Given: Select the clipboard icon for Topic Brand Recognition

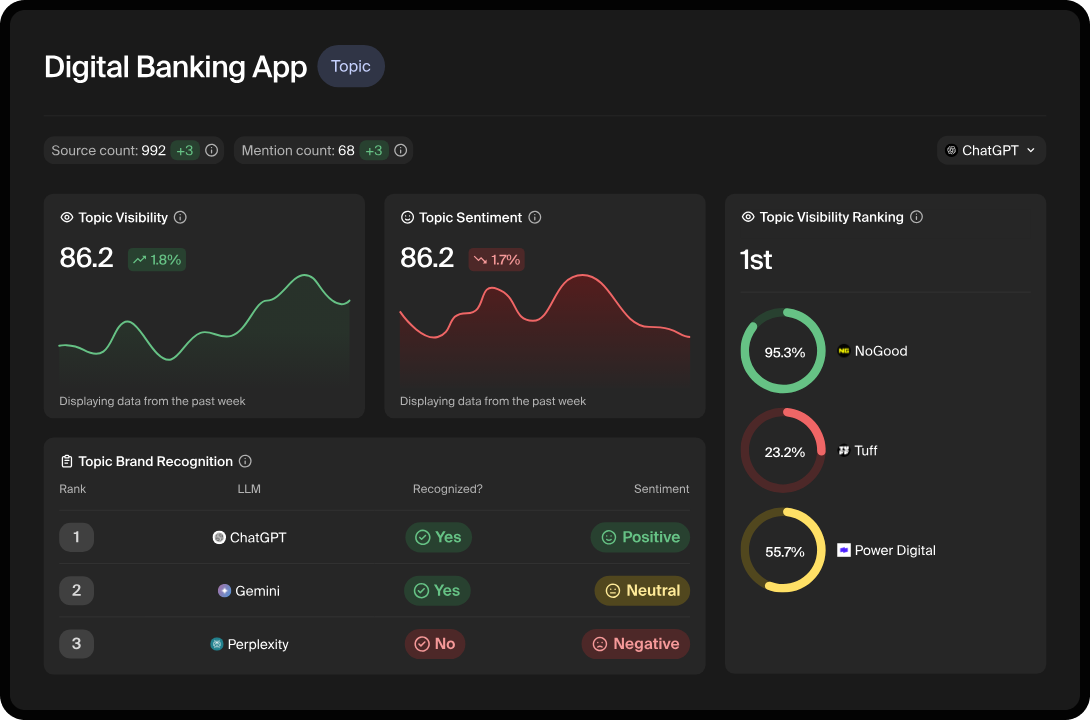Looking at the screenshot, I should coord(65,461).
